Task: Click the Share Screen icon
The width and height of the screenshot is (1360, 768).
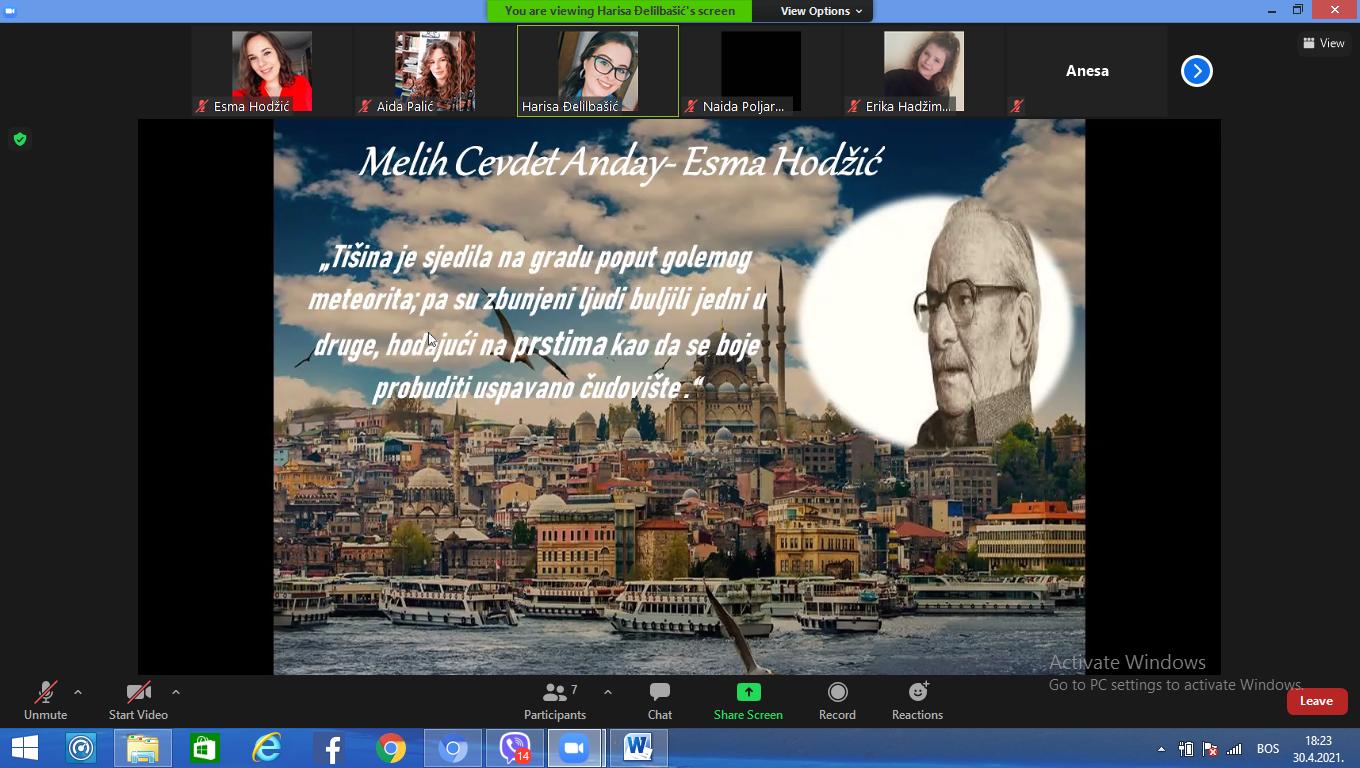Action: [x=748, y=701]
